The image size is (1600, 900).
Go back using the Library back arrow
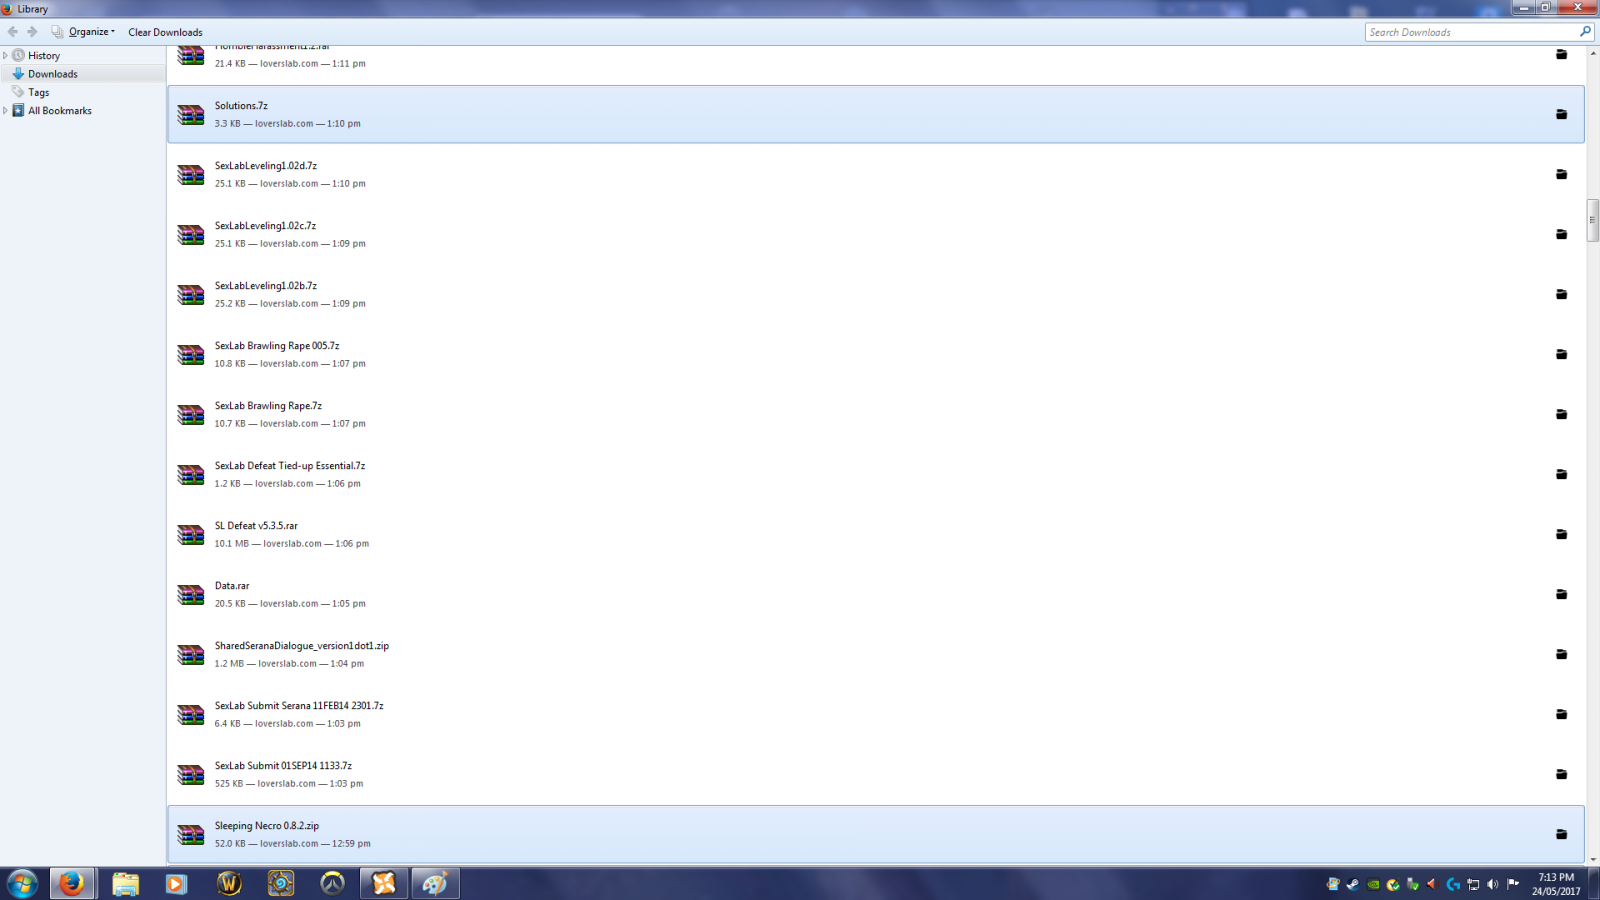pos(13,32)
